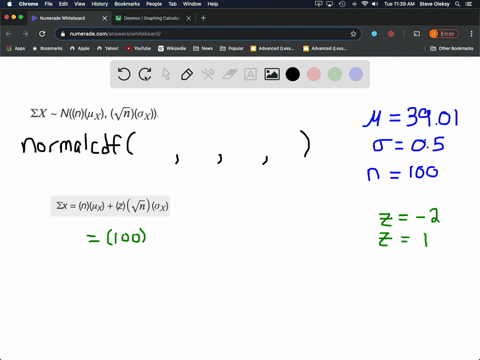Open the Chrome three-dot menu
This screenshot has width=480, height=360.
tap(471, 34)
